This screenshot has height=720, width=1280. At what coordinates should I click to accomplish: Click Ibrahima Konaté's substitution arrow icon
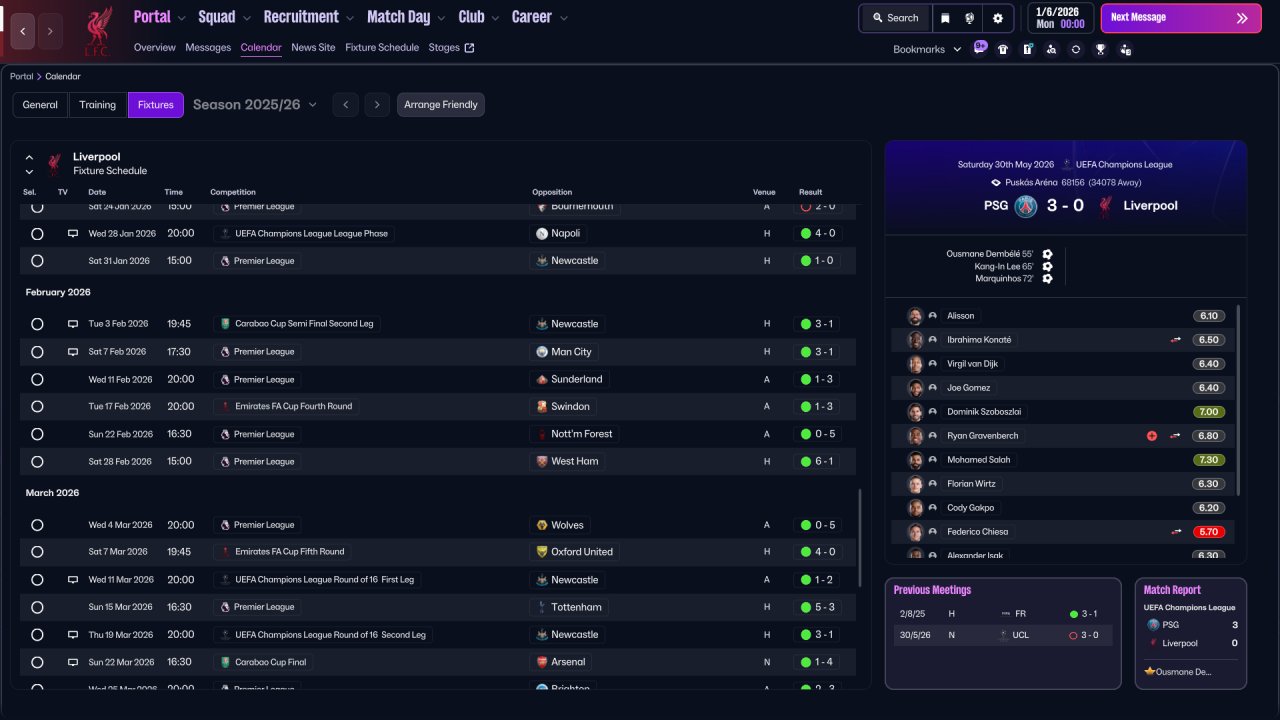(1176, 340)
